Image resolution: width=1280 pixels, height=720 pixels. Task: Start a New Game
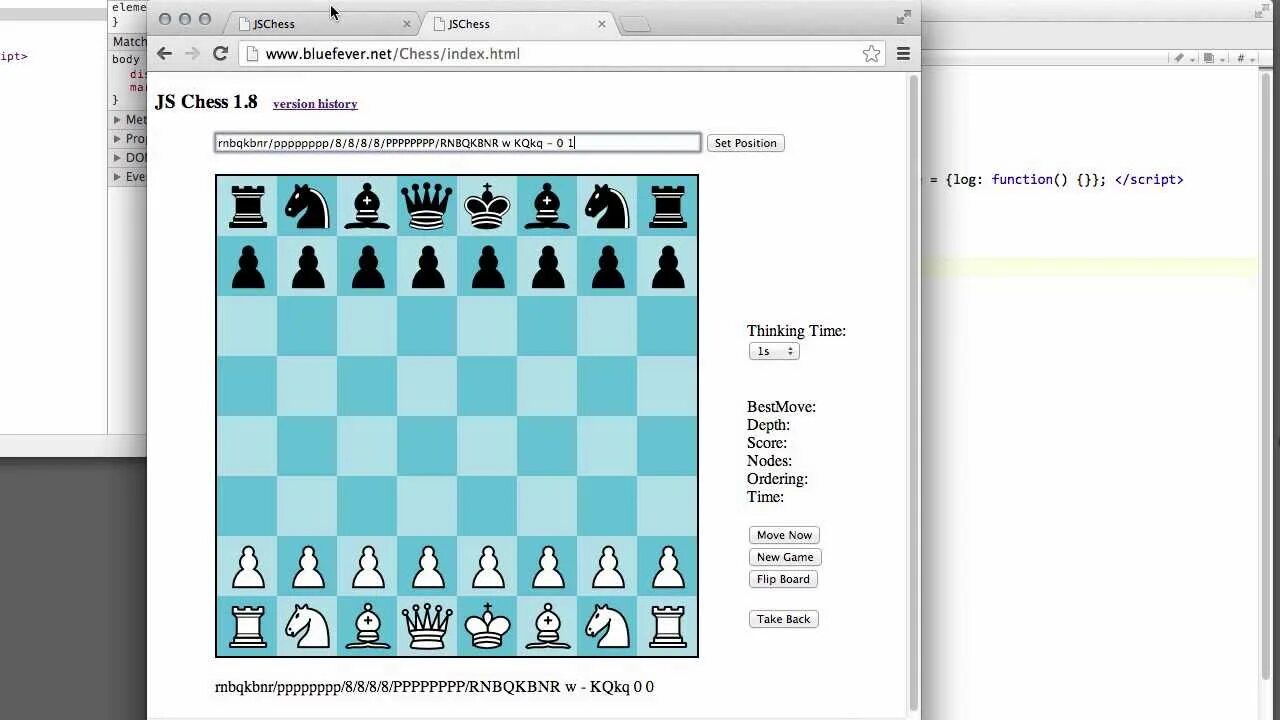point(785,557)
